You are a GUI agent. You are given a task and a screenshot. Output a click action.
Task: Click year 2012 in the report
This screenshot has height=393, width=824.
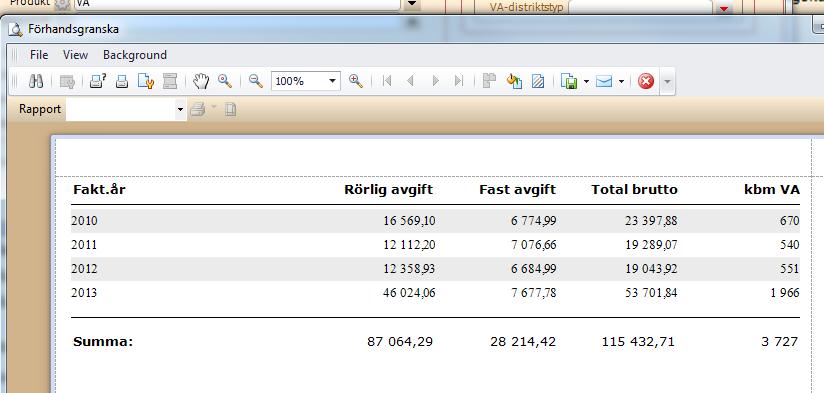[84, 269]
